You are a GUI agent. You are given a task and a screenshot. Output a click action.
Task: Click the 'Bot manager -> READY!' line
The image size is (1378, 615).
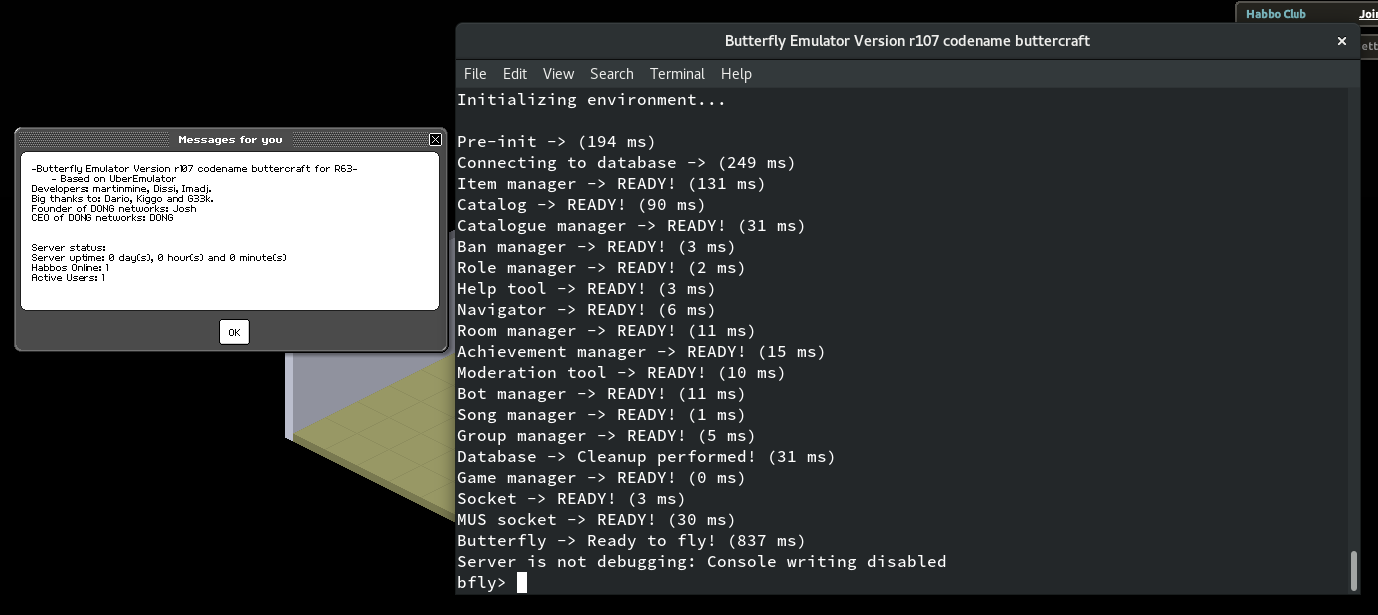coord(602,394)
